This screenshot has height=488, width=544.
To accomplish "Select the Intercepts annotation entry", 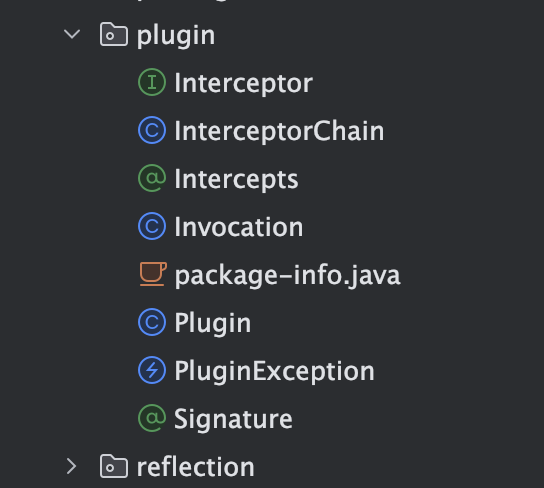I will tap(236, 179).
